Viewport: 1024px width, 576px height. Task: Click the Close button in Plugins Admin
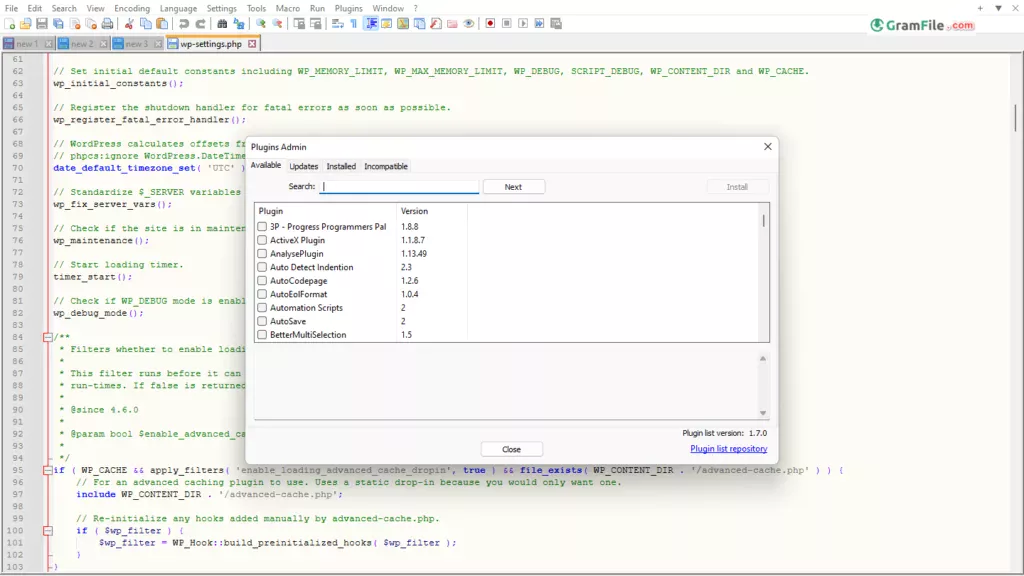point(511,449)
